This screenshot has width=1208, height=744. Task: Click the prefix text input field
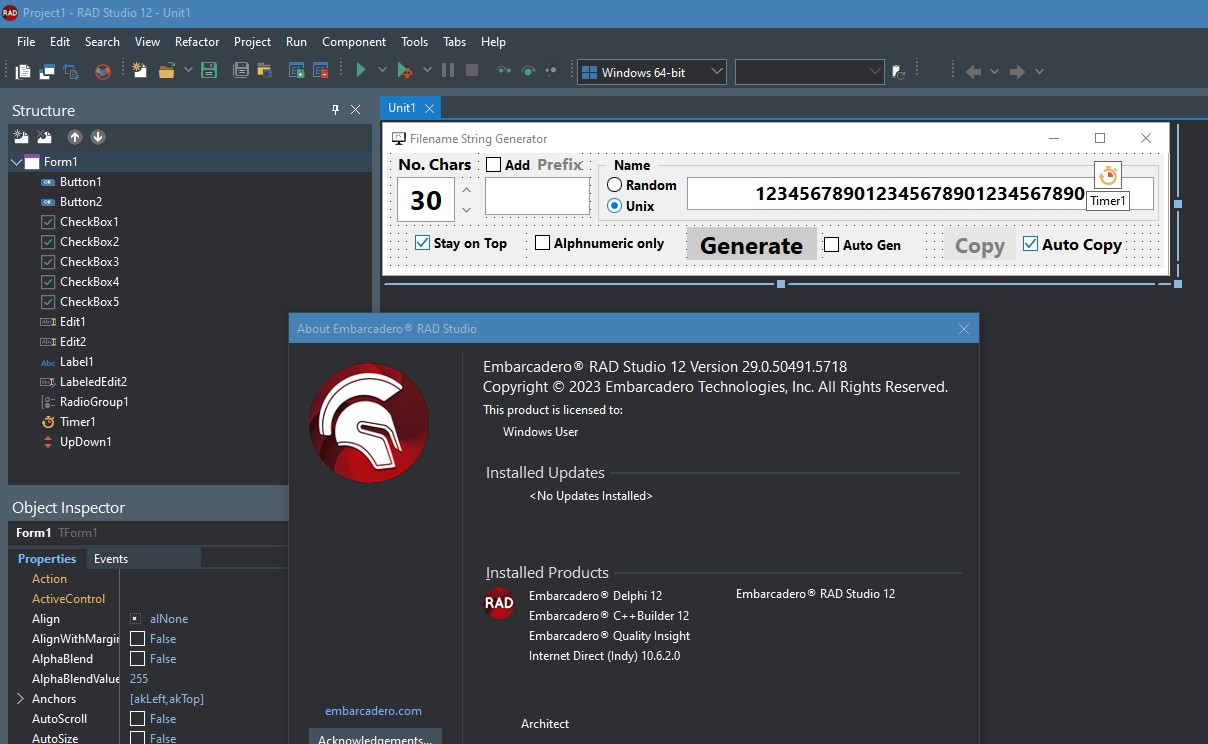coord(538,196)
